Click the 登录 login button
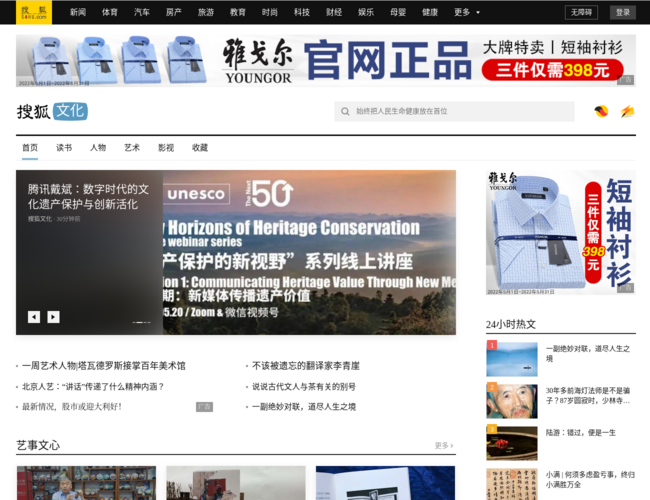 pos(623,12)
